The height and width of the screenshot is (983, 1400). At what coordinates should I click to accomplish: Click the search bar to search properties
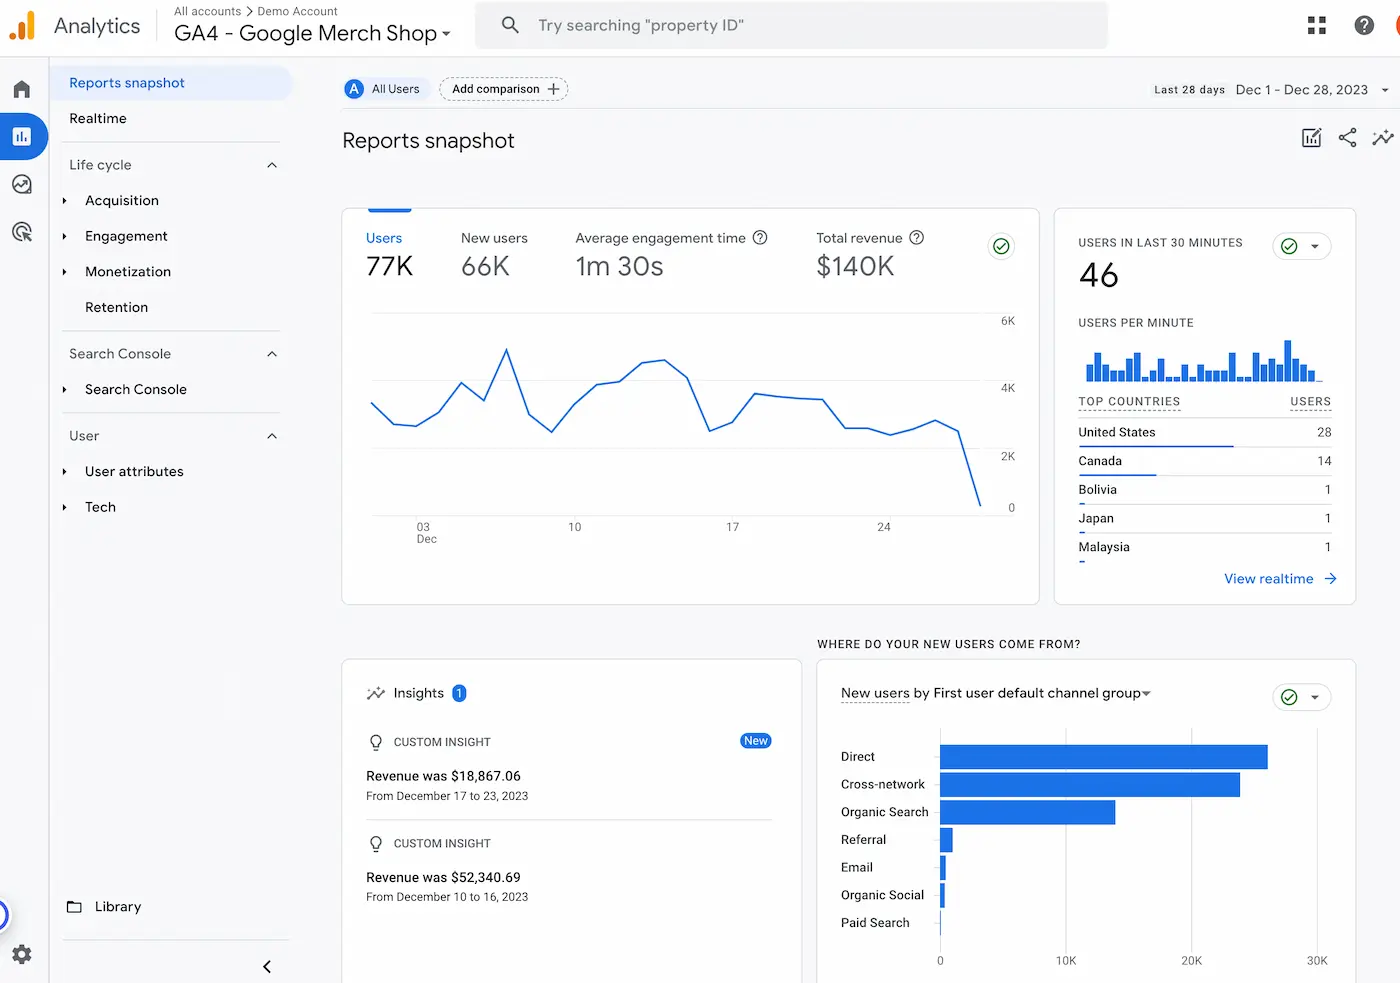(790, 25)
